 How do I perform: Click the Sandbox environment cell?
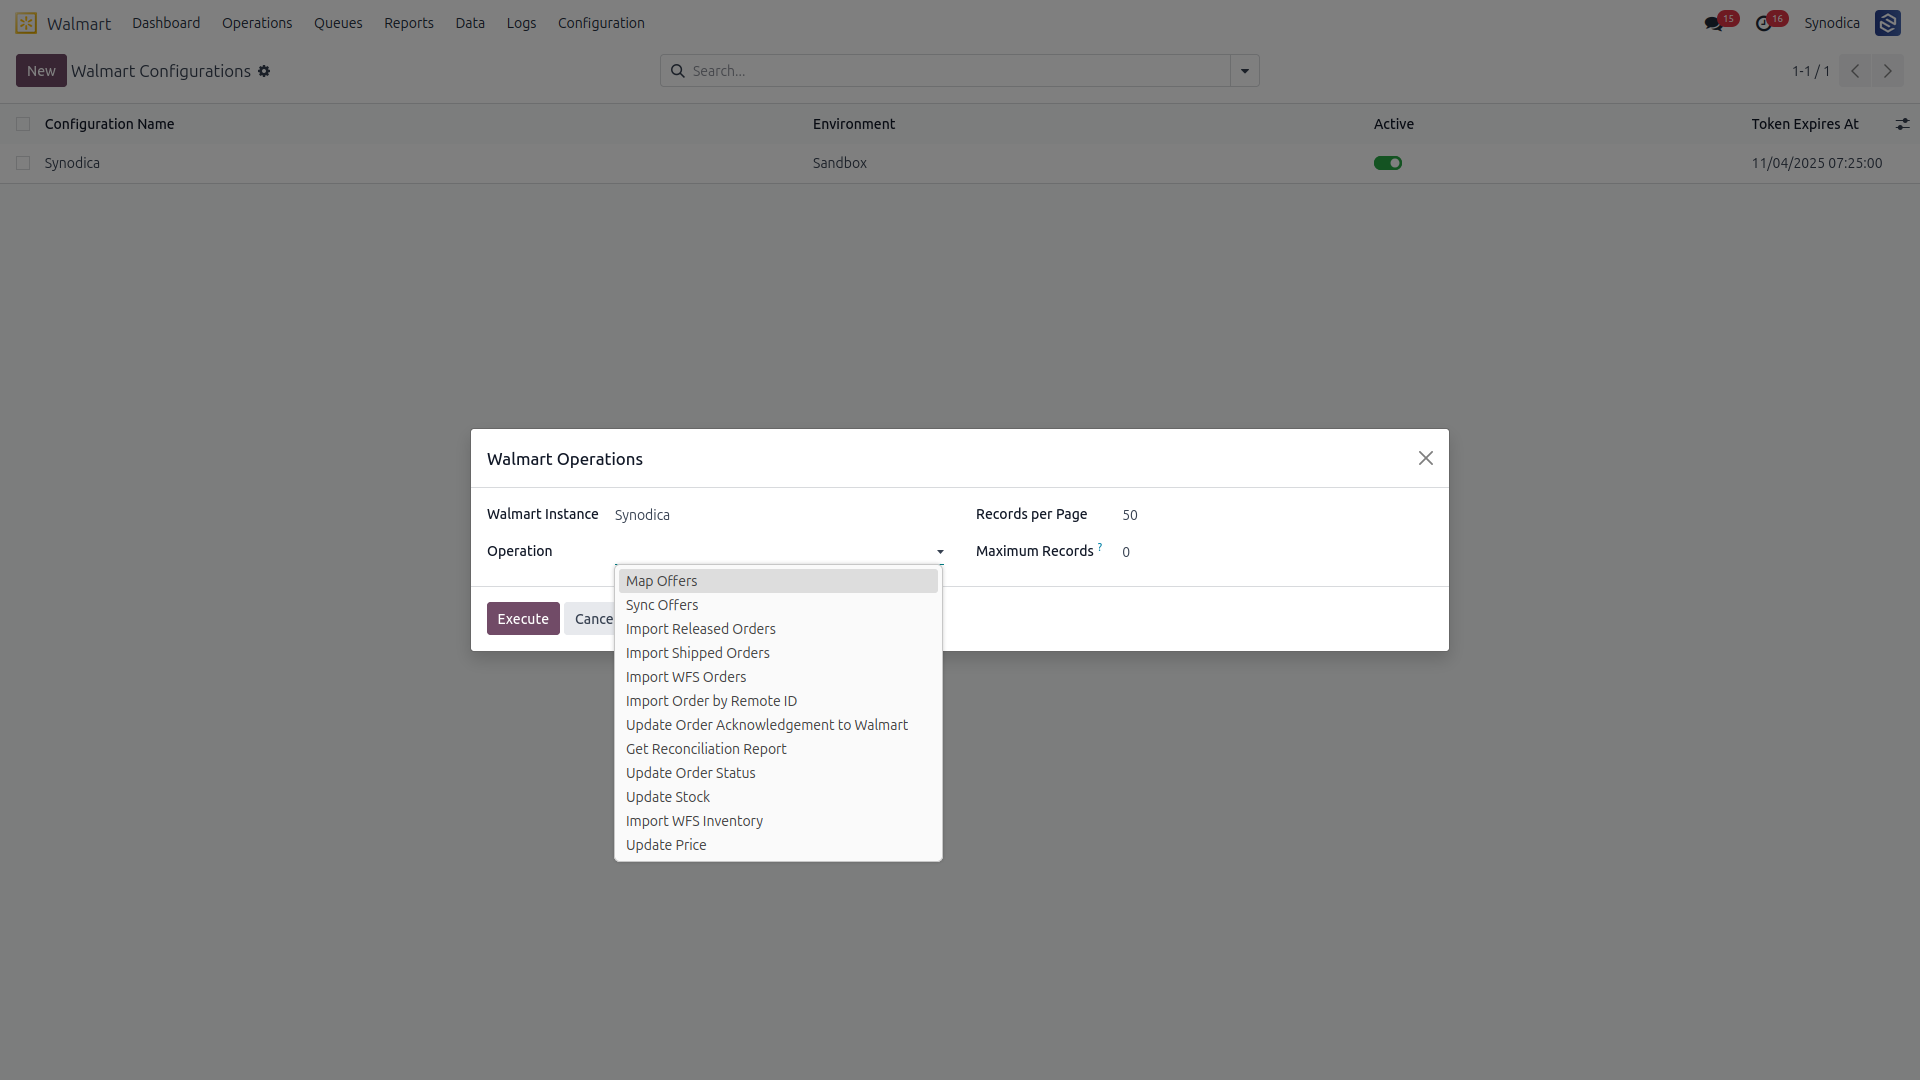840,163
